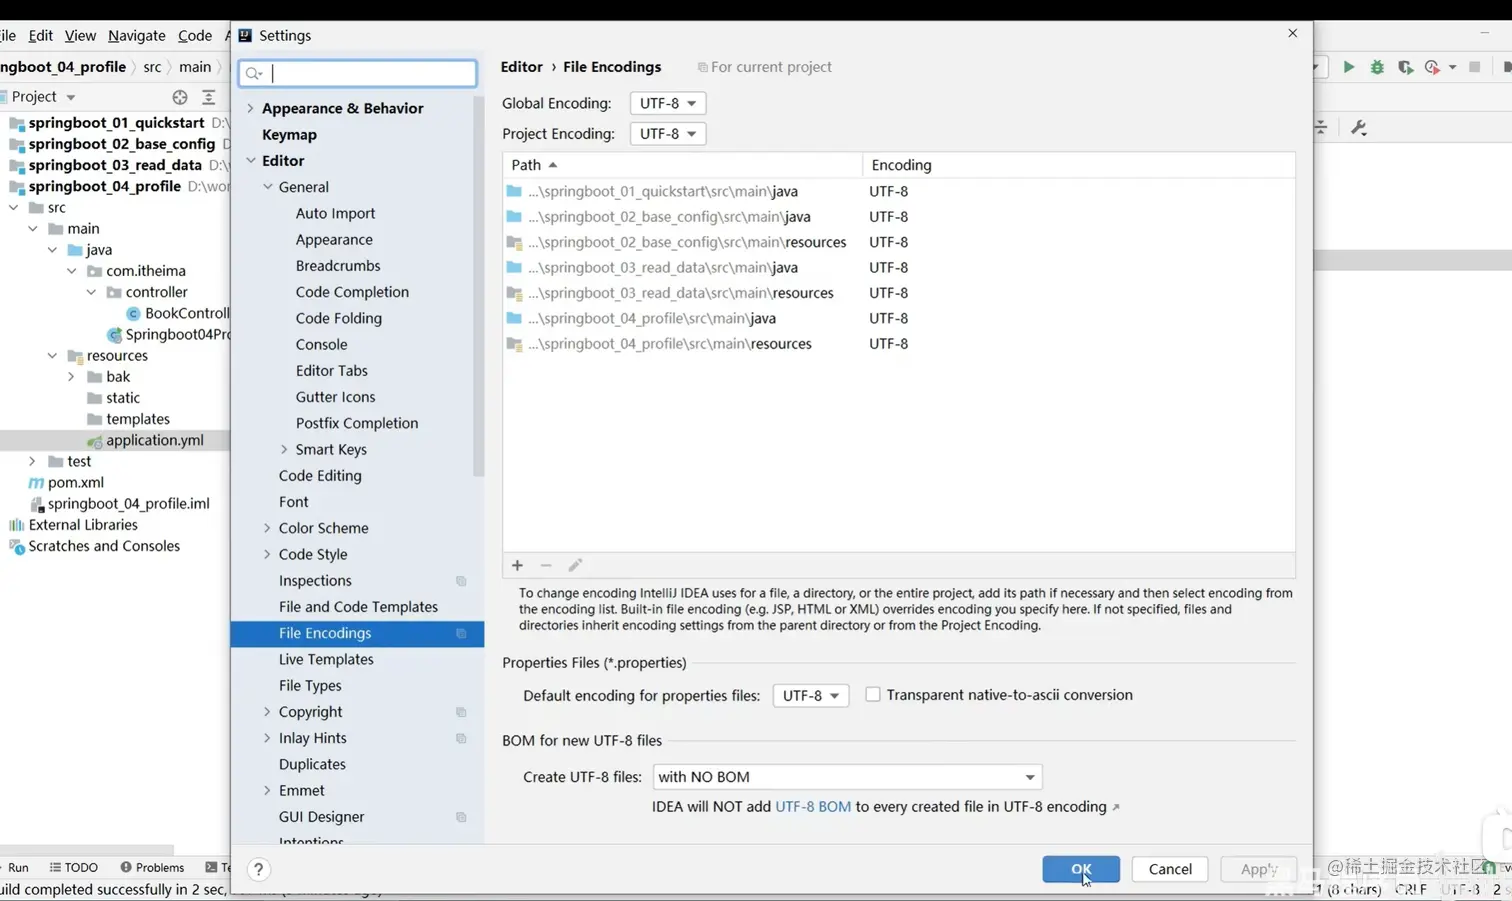The width and height of the screenshot is (1512, 901).
Task: Select Code Completion settings page
Action: [352, 292]
